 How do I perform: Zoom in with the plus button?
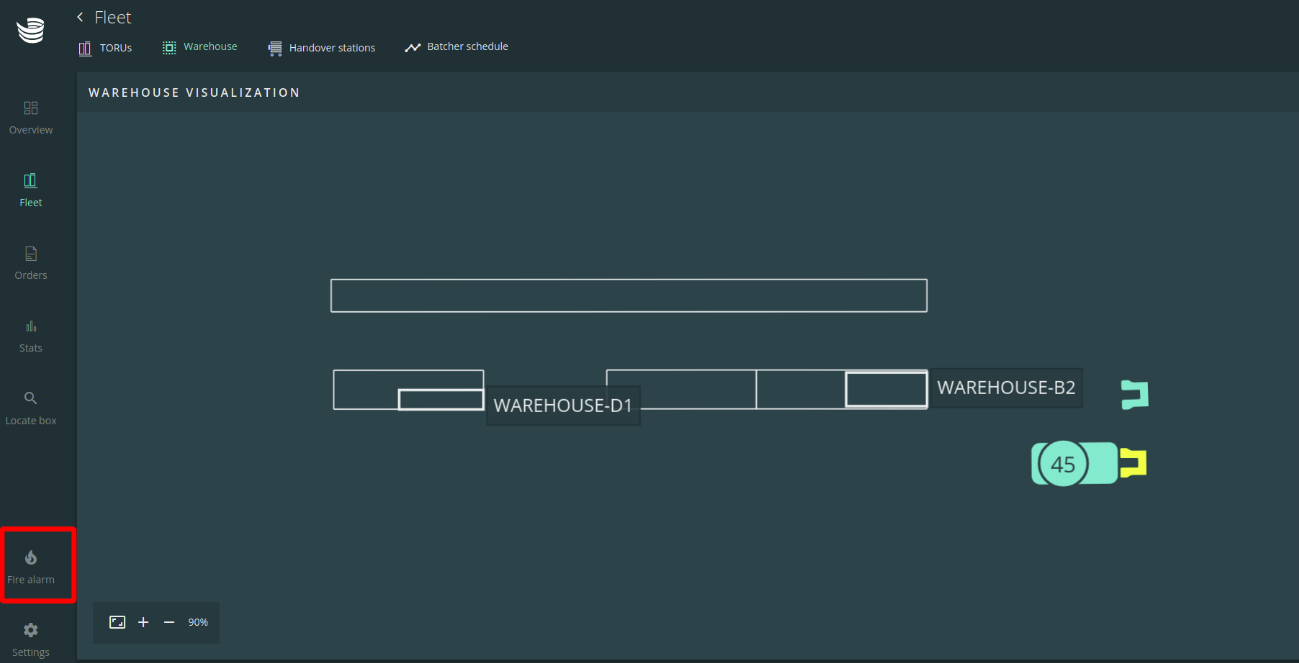click(x=143, y=622)
